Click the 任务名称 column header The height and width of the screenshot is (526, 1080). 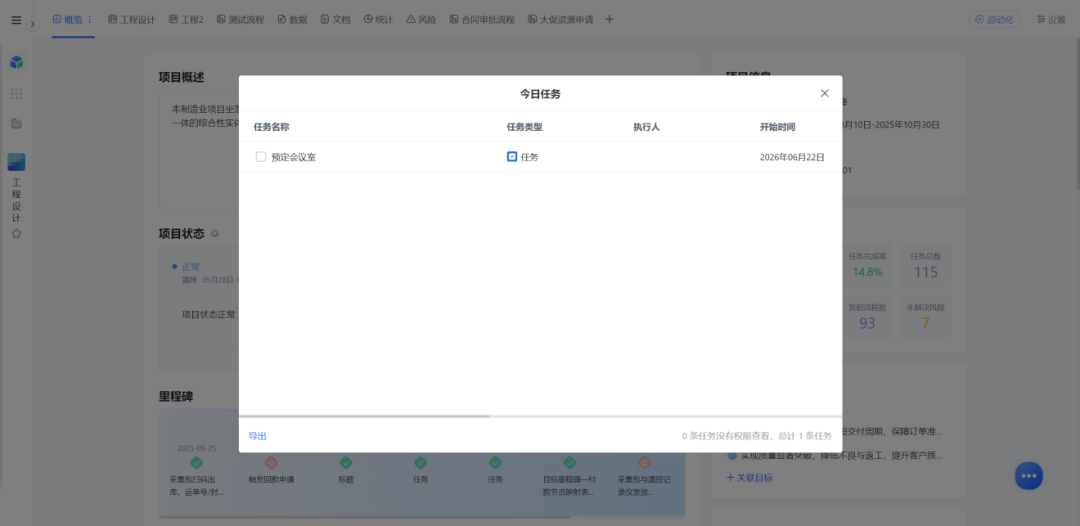click(x=271, y=127)
